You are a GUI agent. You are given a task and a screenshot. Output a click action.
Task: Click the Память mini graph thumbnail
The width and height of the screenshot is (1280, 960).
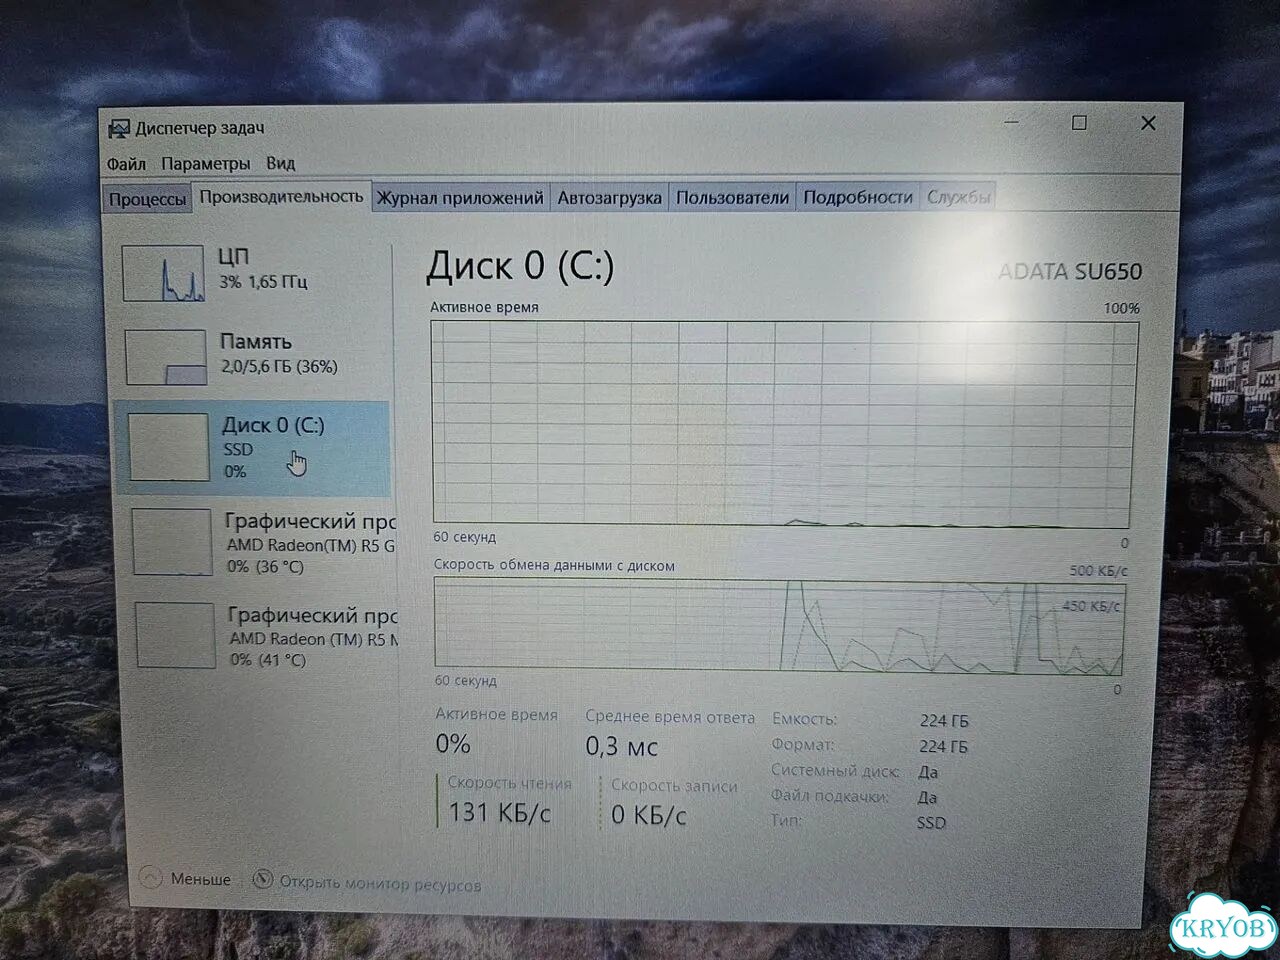[x=166, y=357]
